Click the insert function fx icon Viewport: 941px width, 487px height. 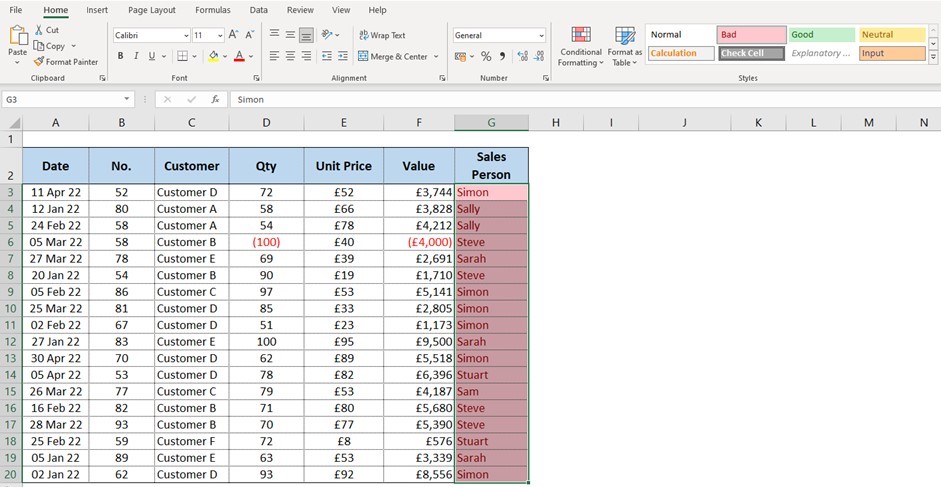215,100
